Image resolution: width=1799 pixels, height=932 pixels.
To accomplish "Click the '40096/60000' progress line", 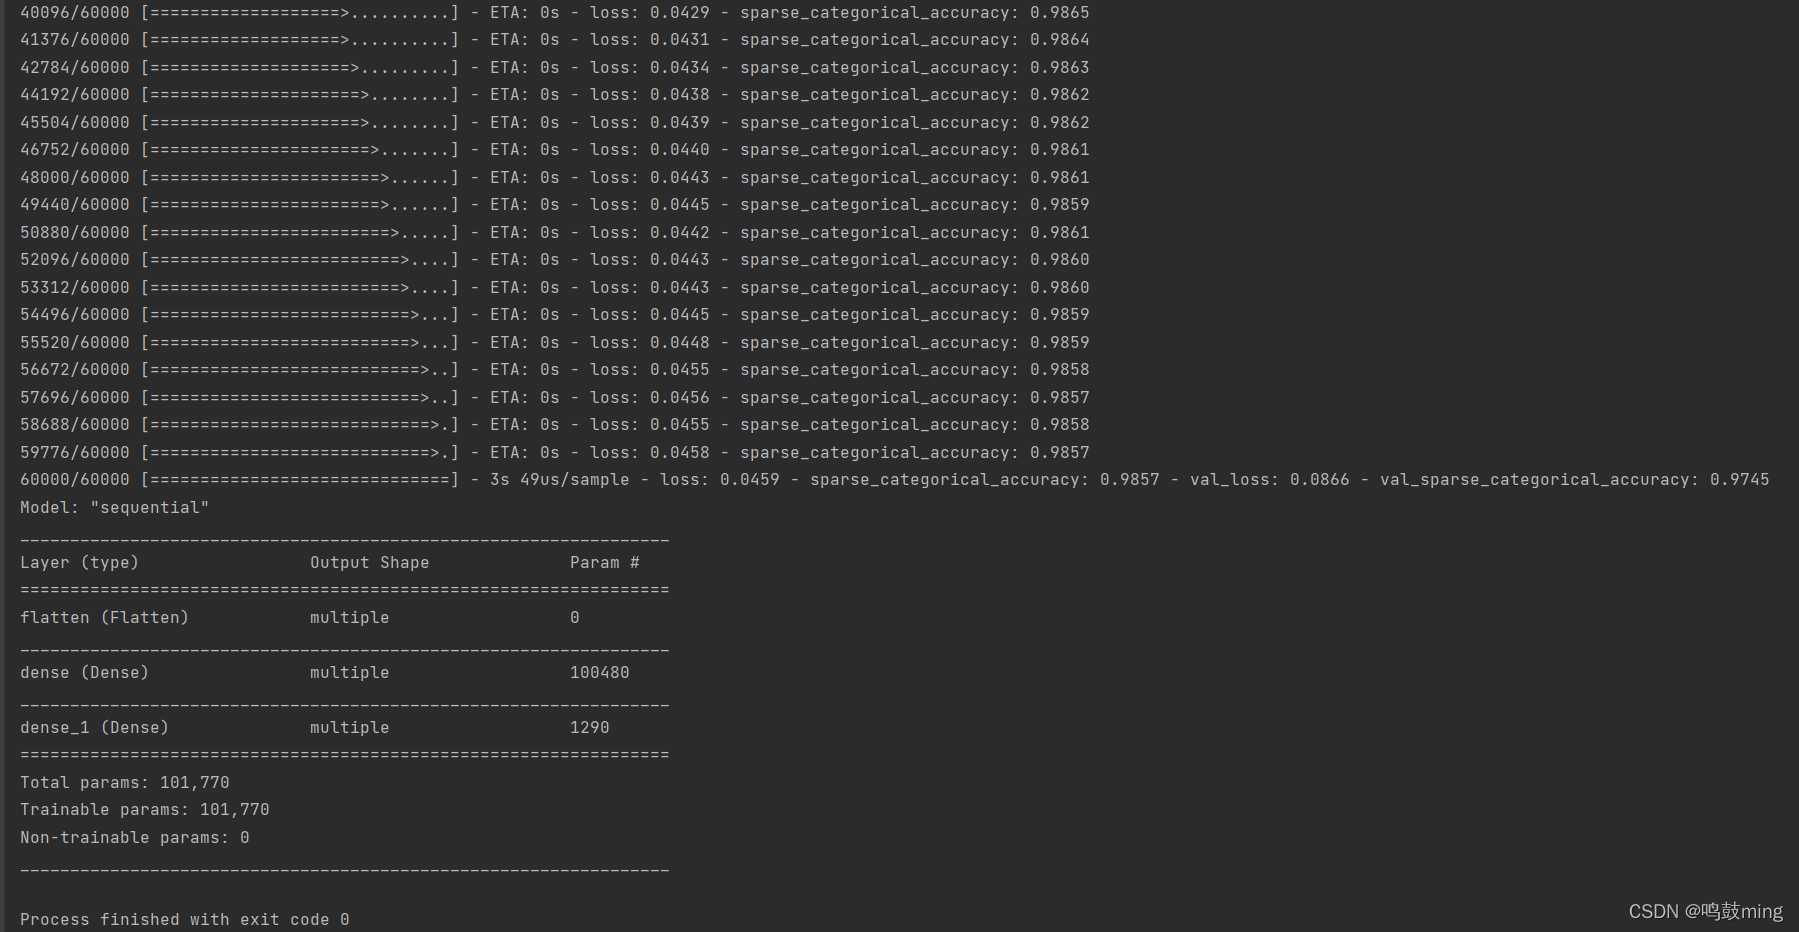I will pos(555,13).
